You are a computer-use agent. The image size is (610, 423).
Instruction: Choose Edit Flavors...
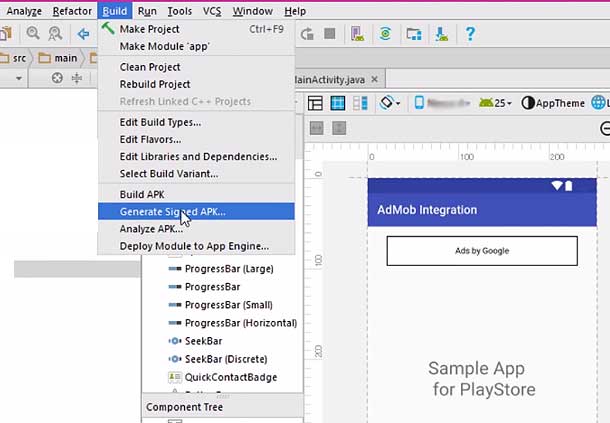point(196,139)
